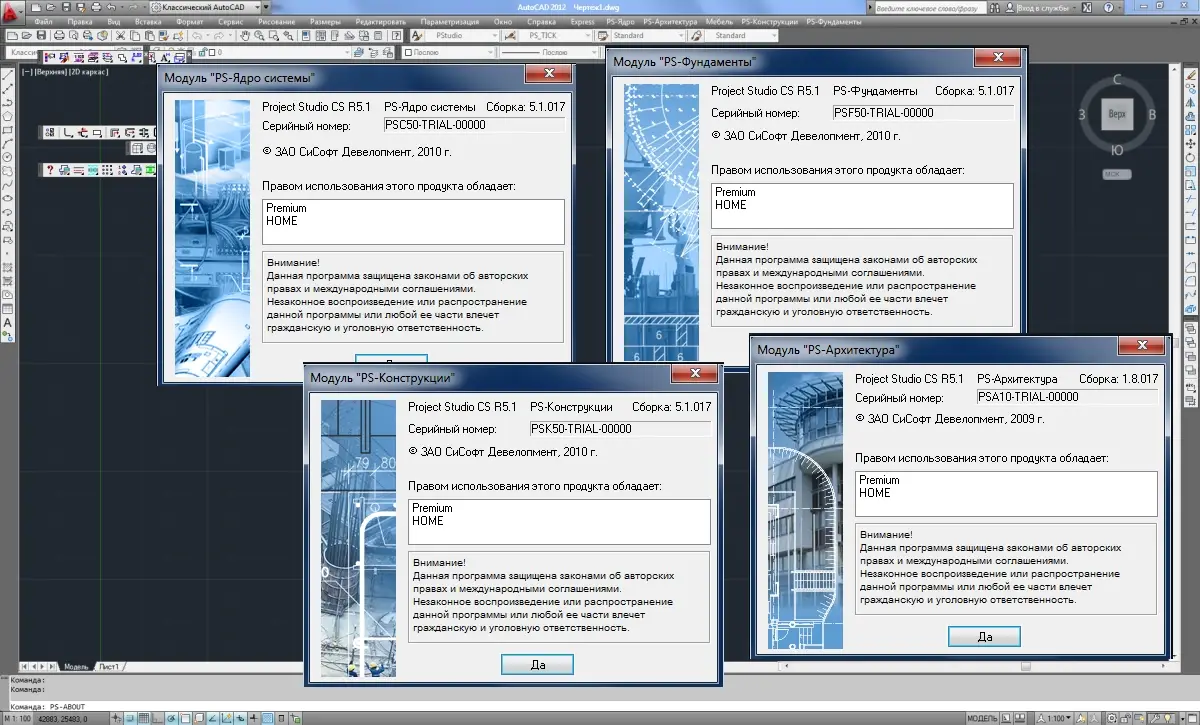This screenshot has height=725, width=1200.
Task: Click Вход в службы sign-in link
Action: coord(1043,8)
